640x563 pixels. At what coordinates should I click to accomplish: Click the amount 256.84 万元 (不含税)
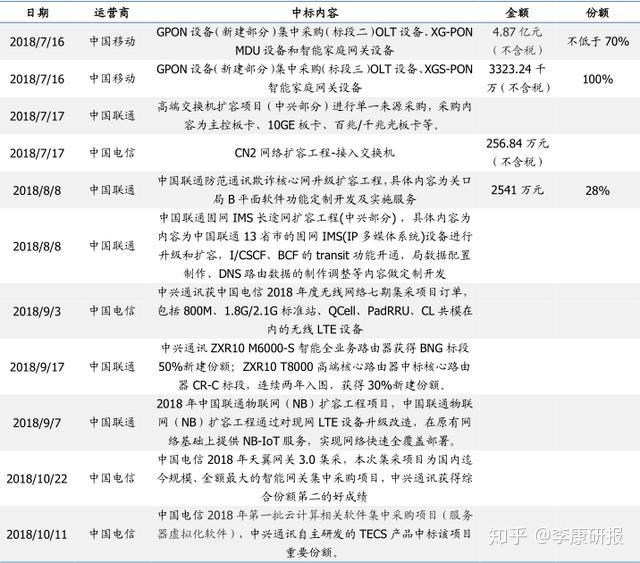pyautogui.click(x=517, y=153)
